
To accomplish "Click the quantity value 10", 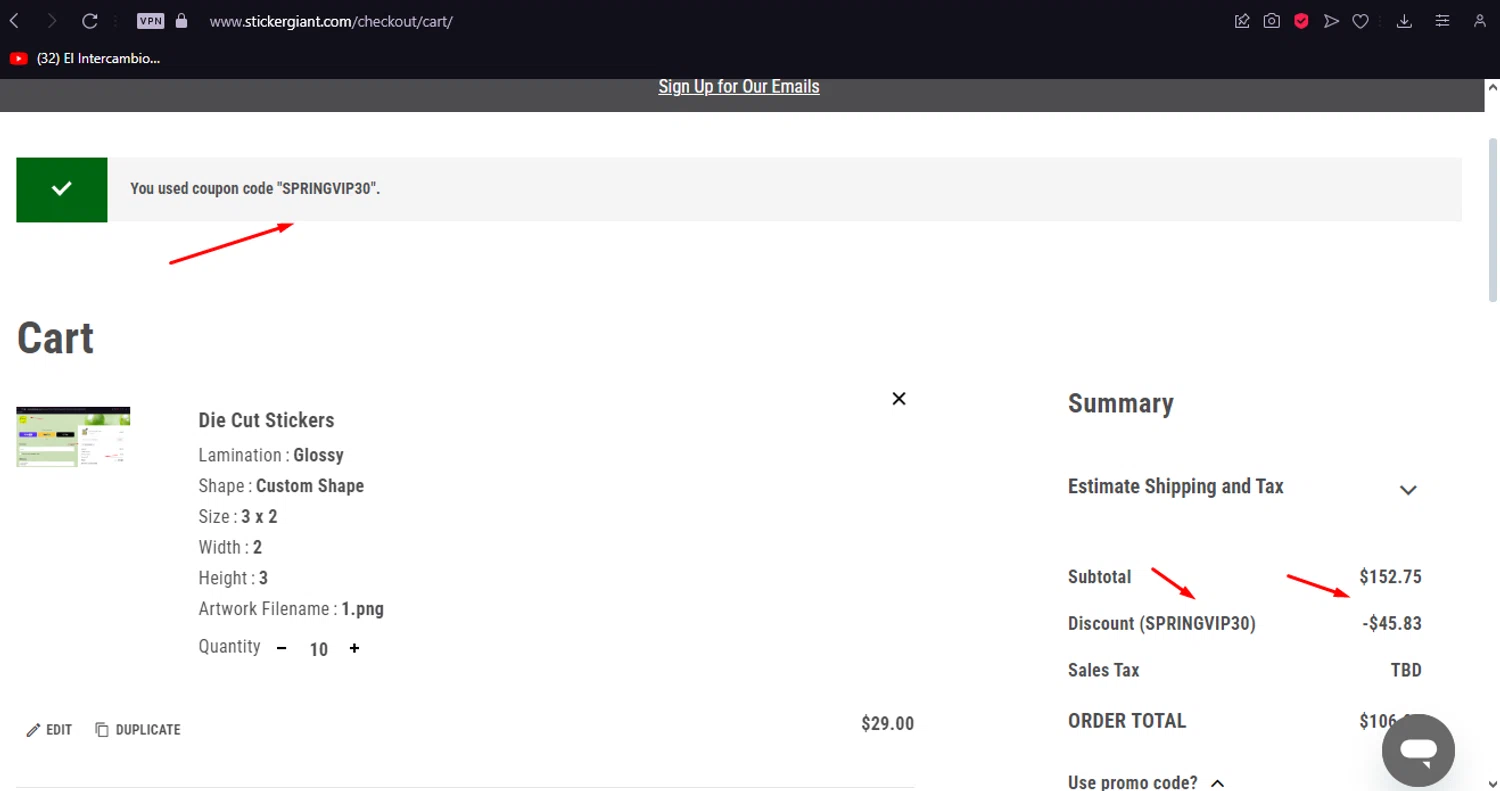I will pos(318,649).
